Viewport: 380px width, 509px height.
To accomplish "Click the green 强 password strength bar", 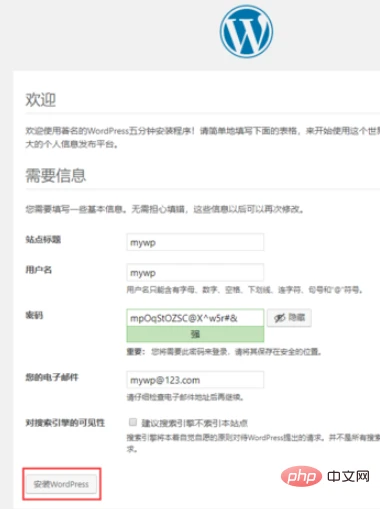I will click(195, 334).
